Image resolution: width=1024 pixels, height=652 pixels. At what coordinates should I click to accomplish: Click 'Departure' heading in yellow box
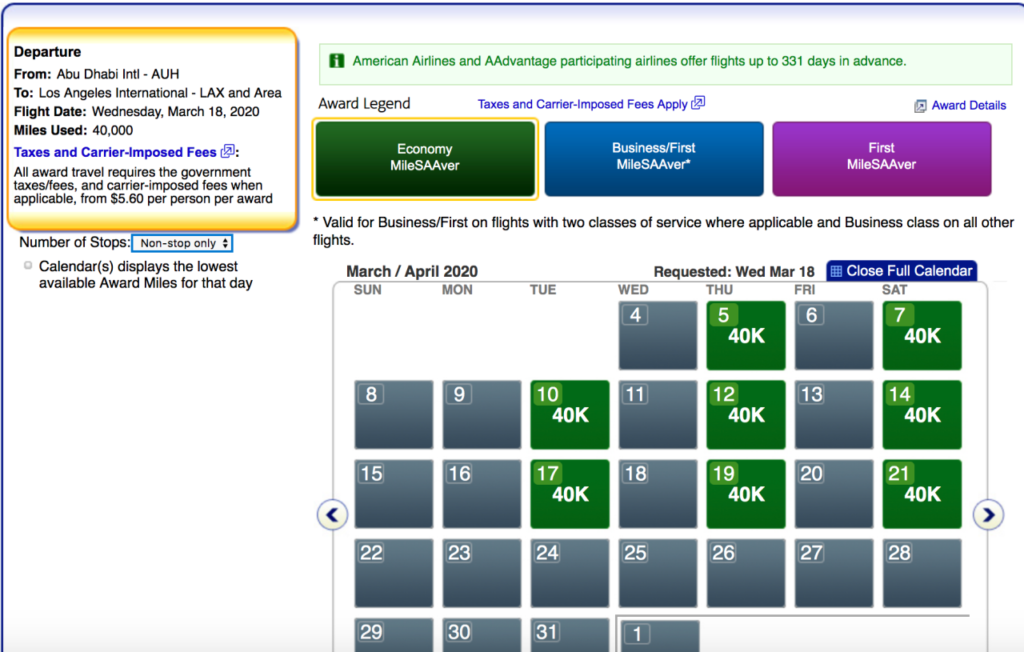coord(48,52)
